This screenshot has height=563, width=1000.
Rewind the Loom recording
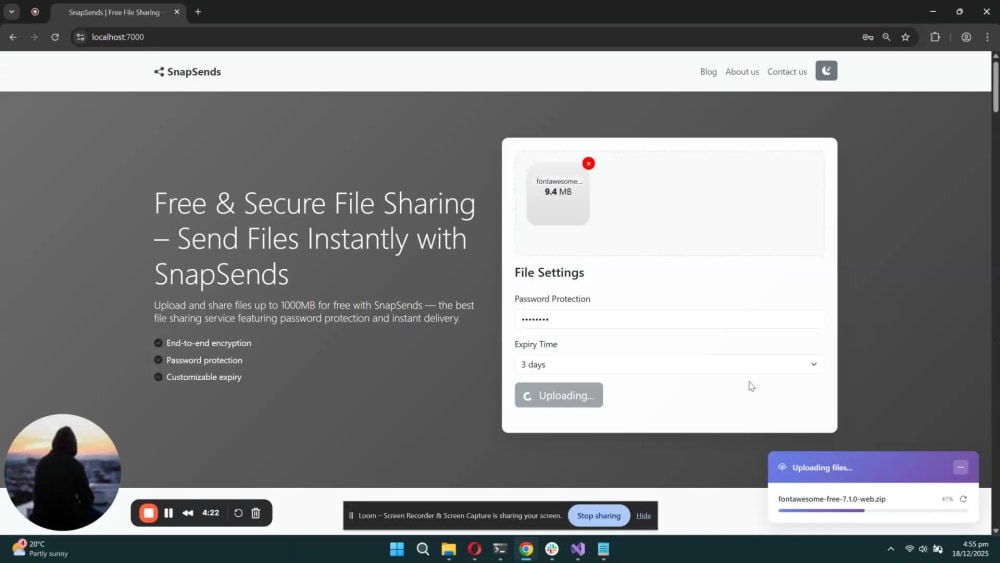coord(188,513)
